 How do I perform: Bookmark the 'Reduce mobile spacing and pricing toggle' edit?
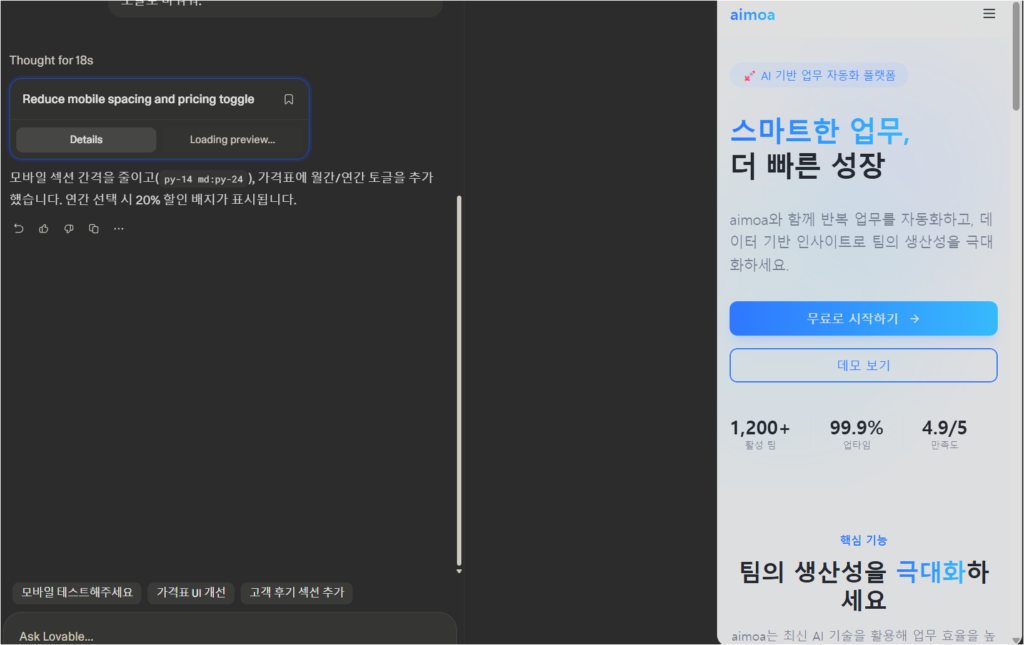288,98
